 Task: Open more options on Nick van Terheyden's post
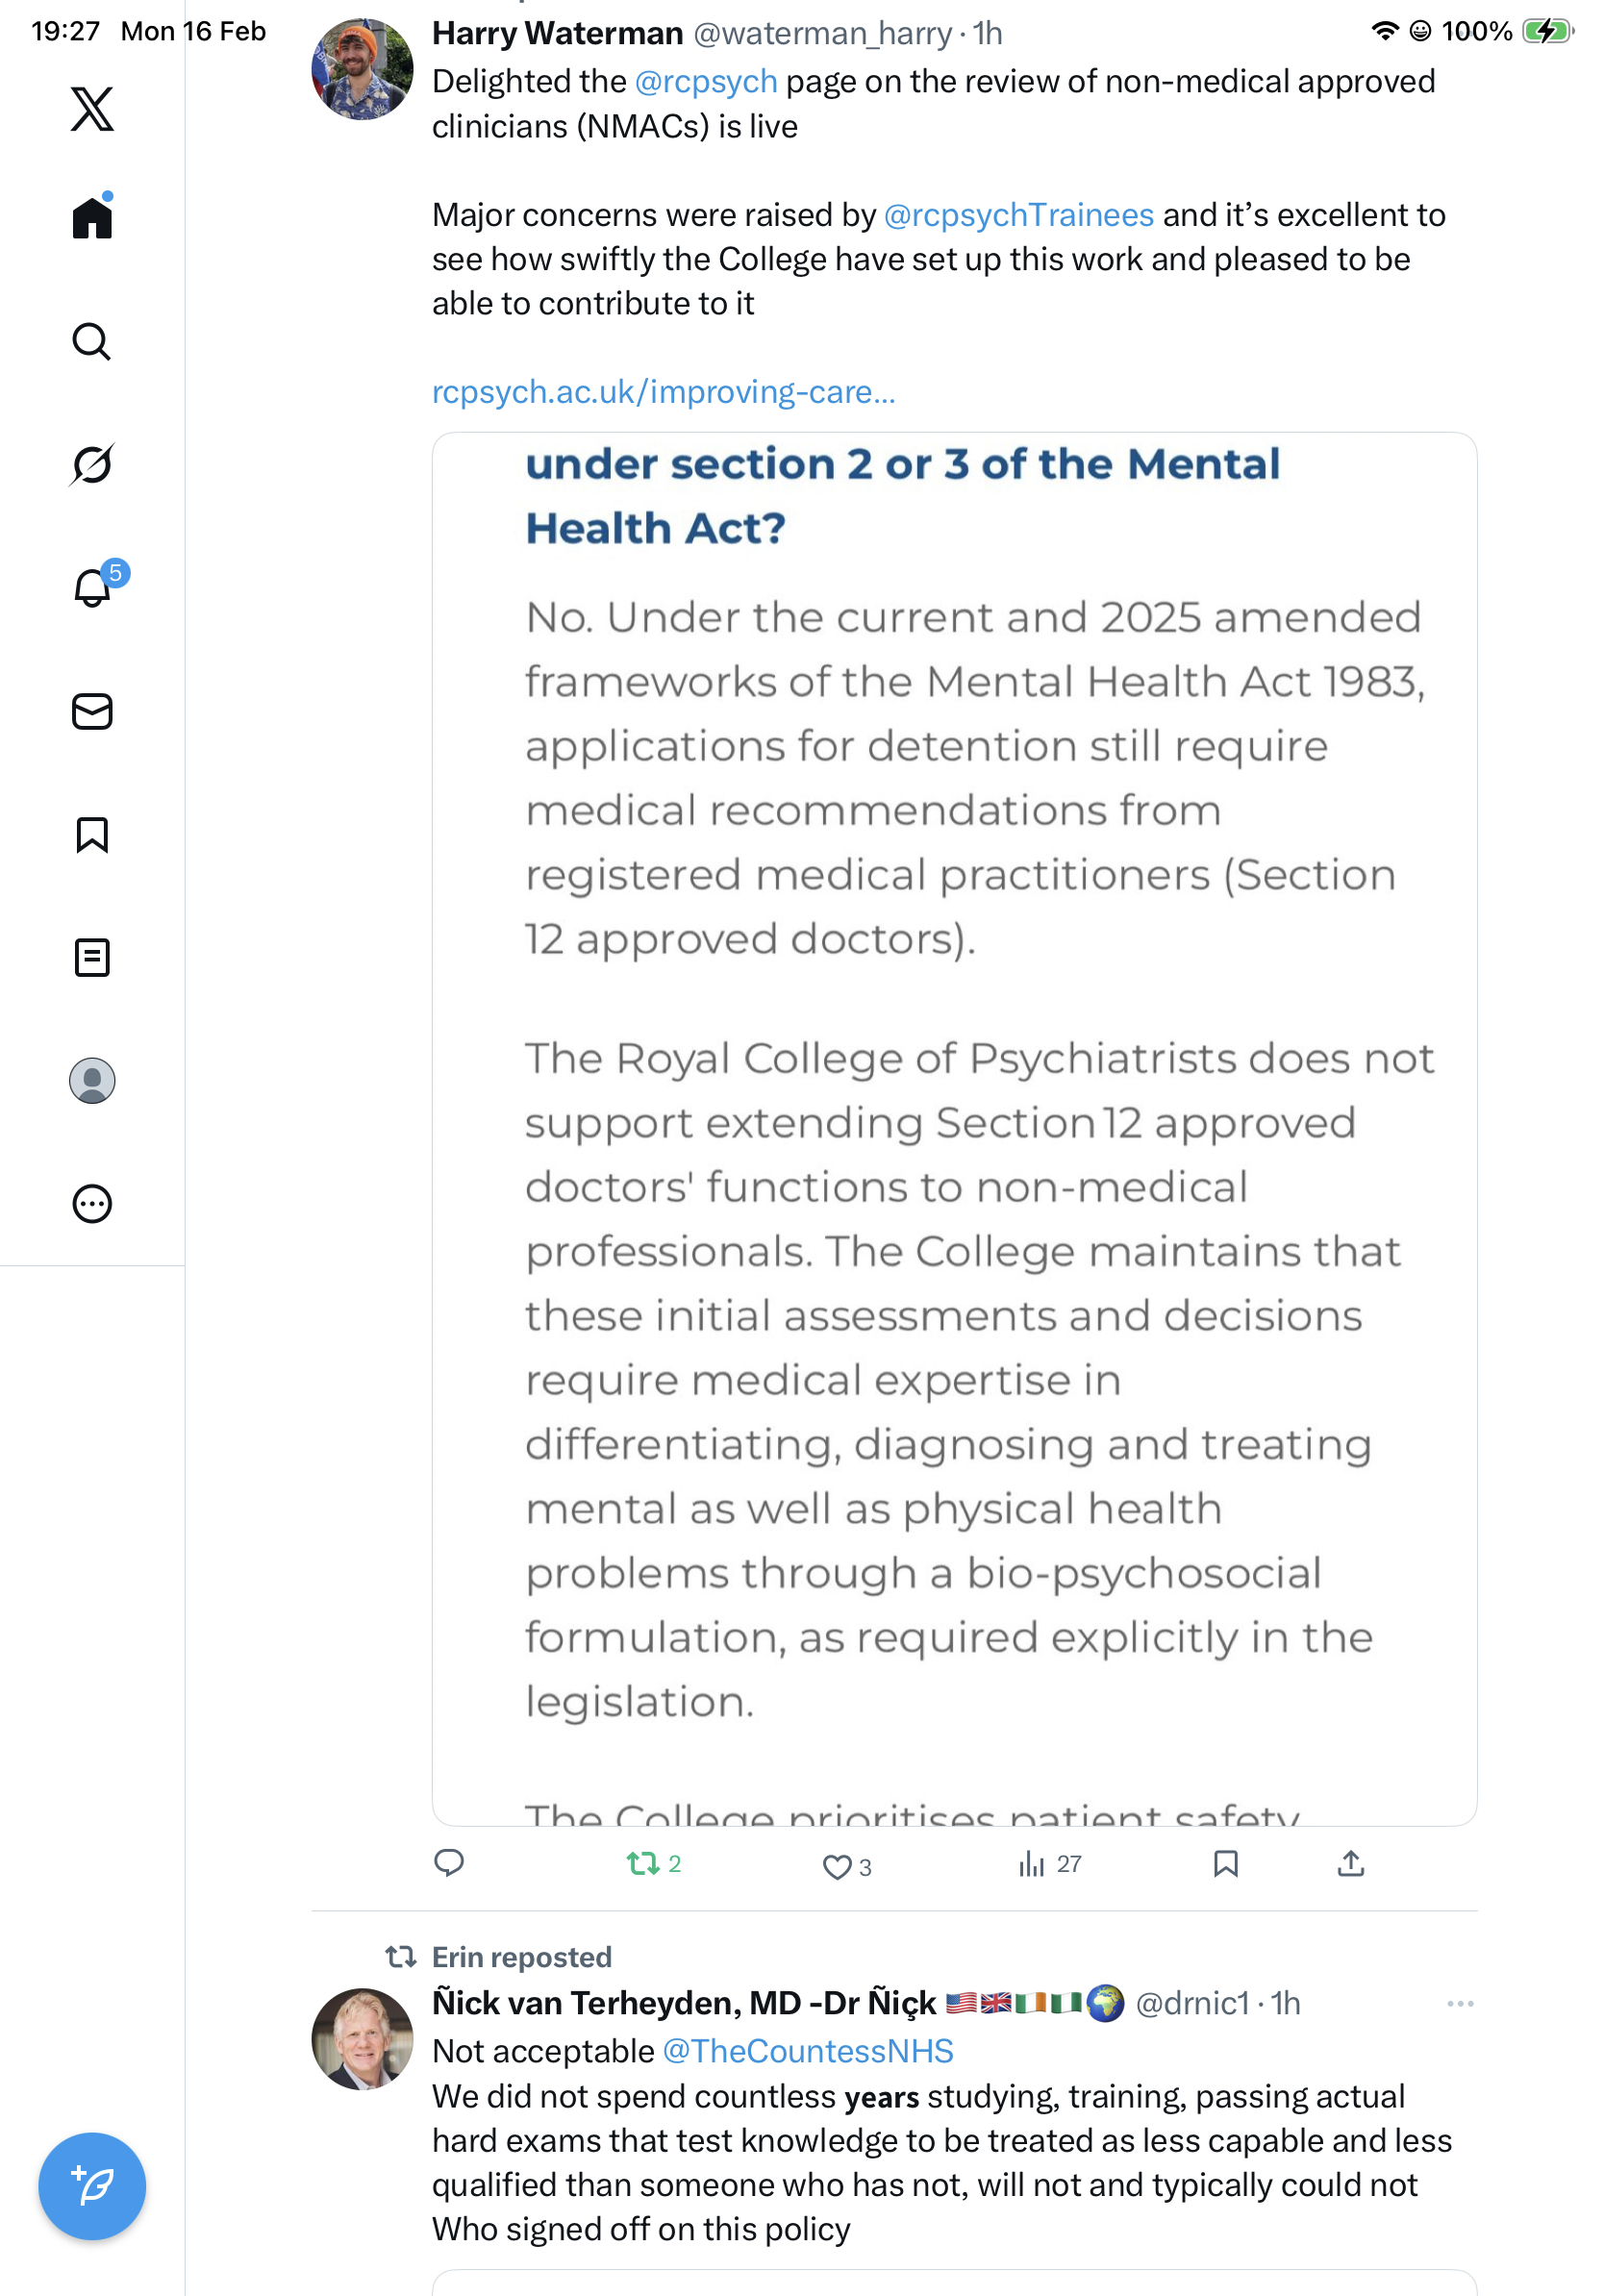[1460, 2004]
